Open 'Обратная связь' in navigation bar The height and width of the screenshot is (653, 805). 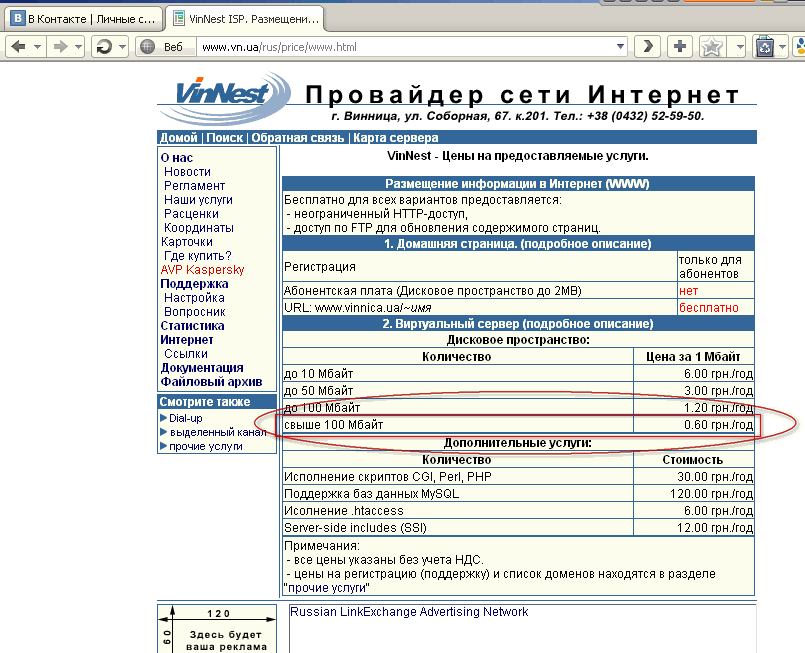[297, 138]
